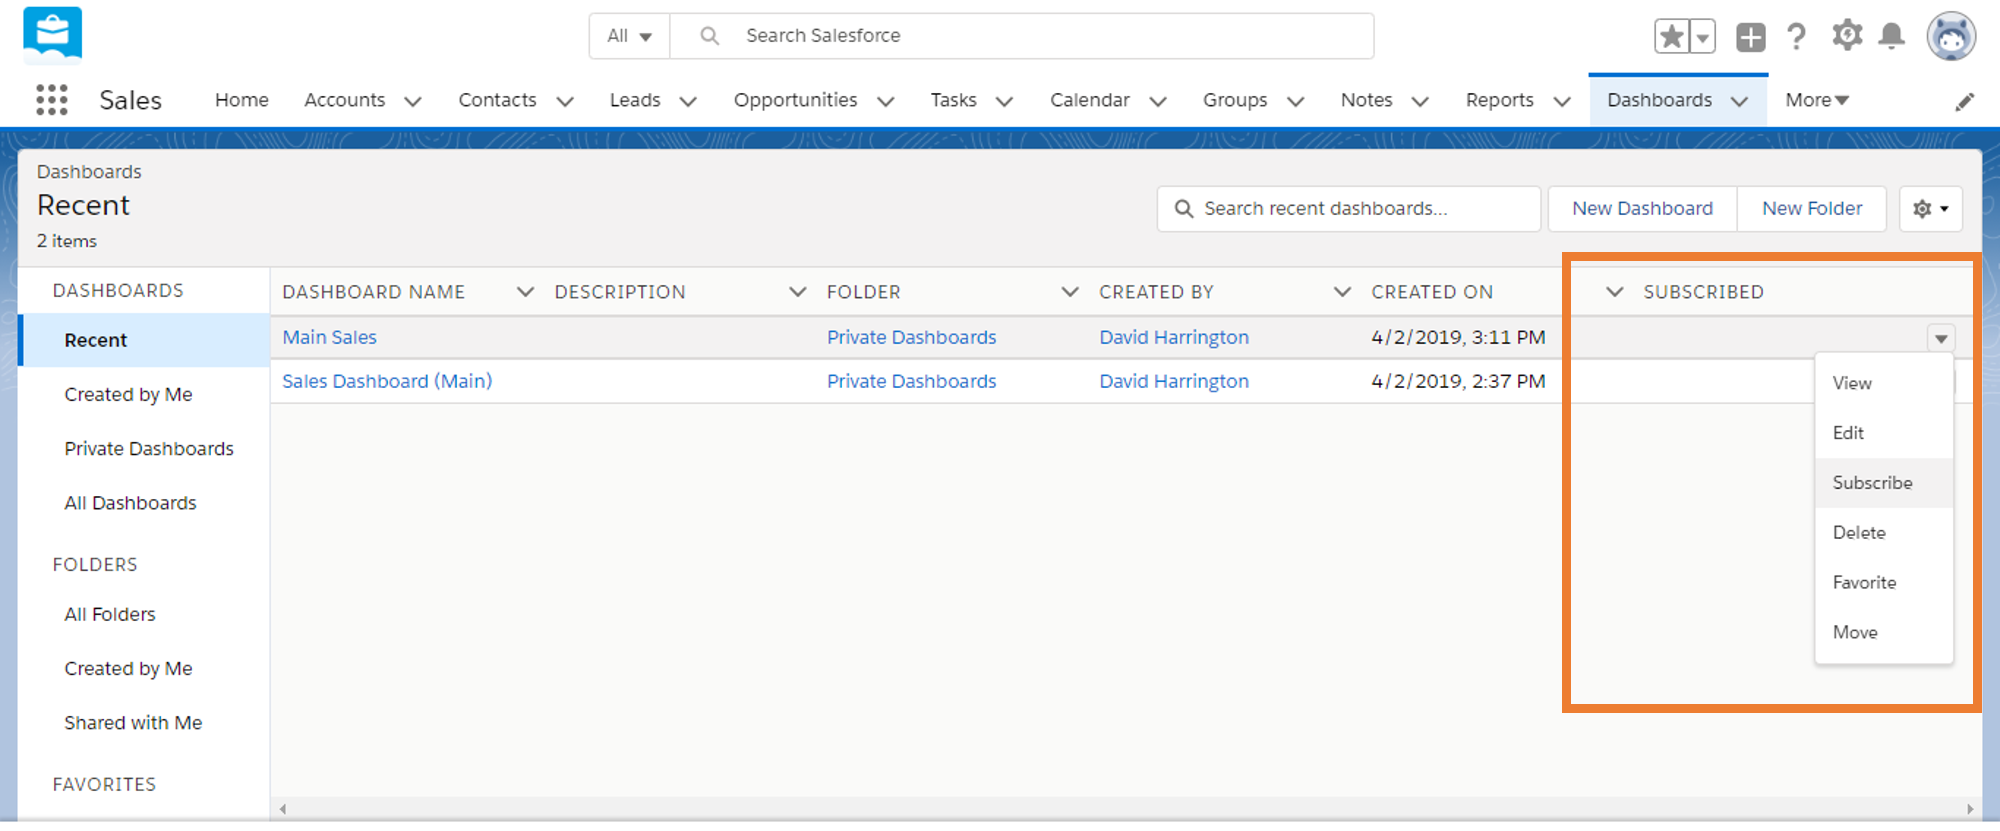Expand the Contacts tab chevron

point(565,101)
